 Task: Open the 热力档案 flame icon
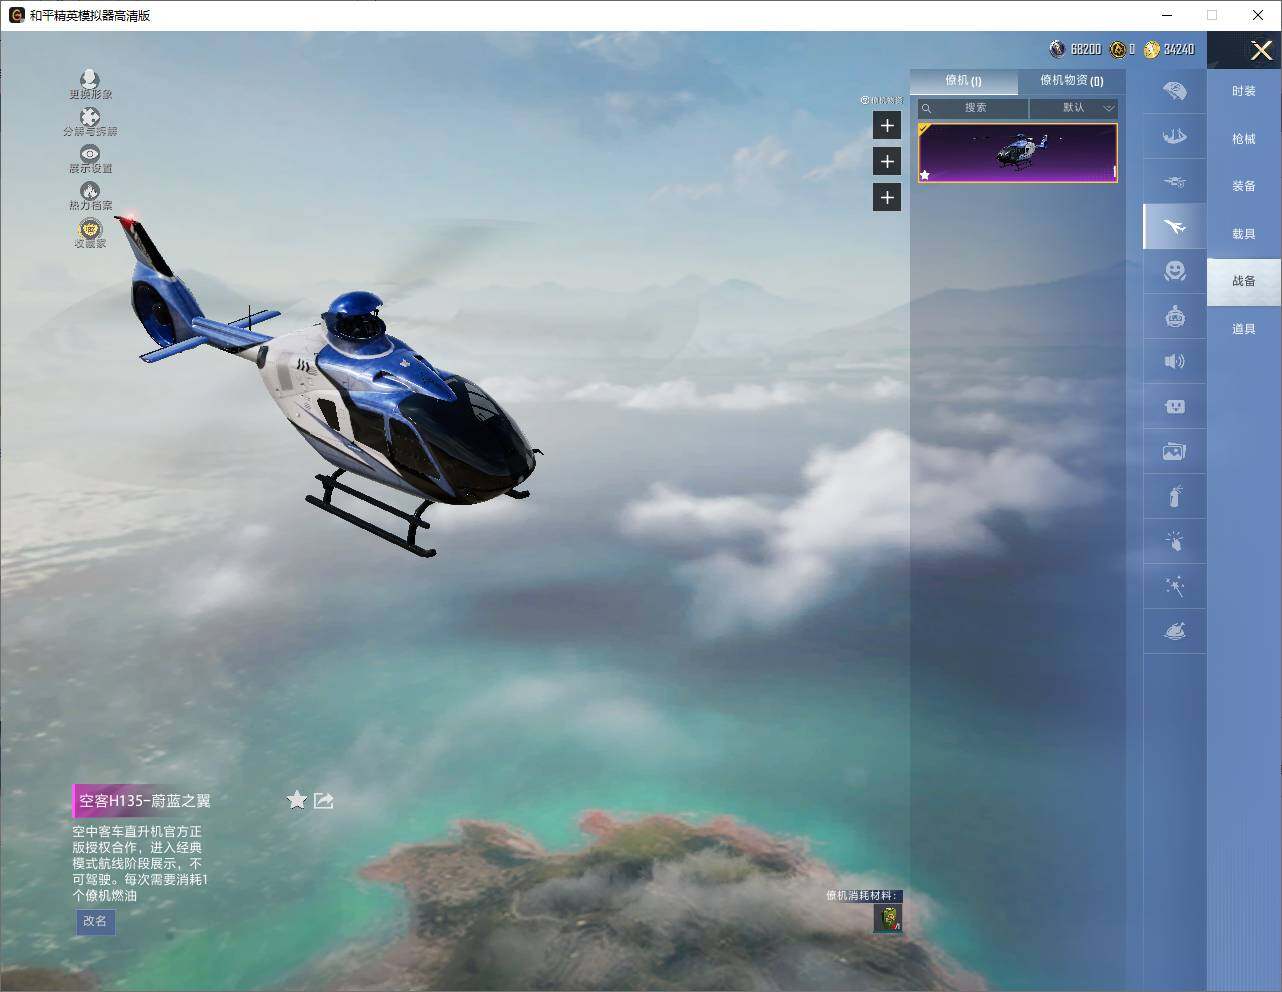90,191
